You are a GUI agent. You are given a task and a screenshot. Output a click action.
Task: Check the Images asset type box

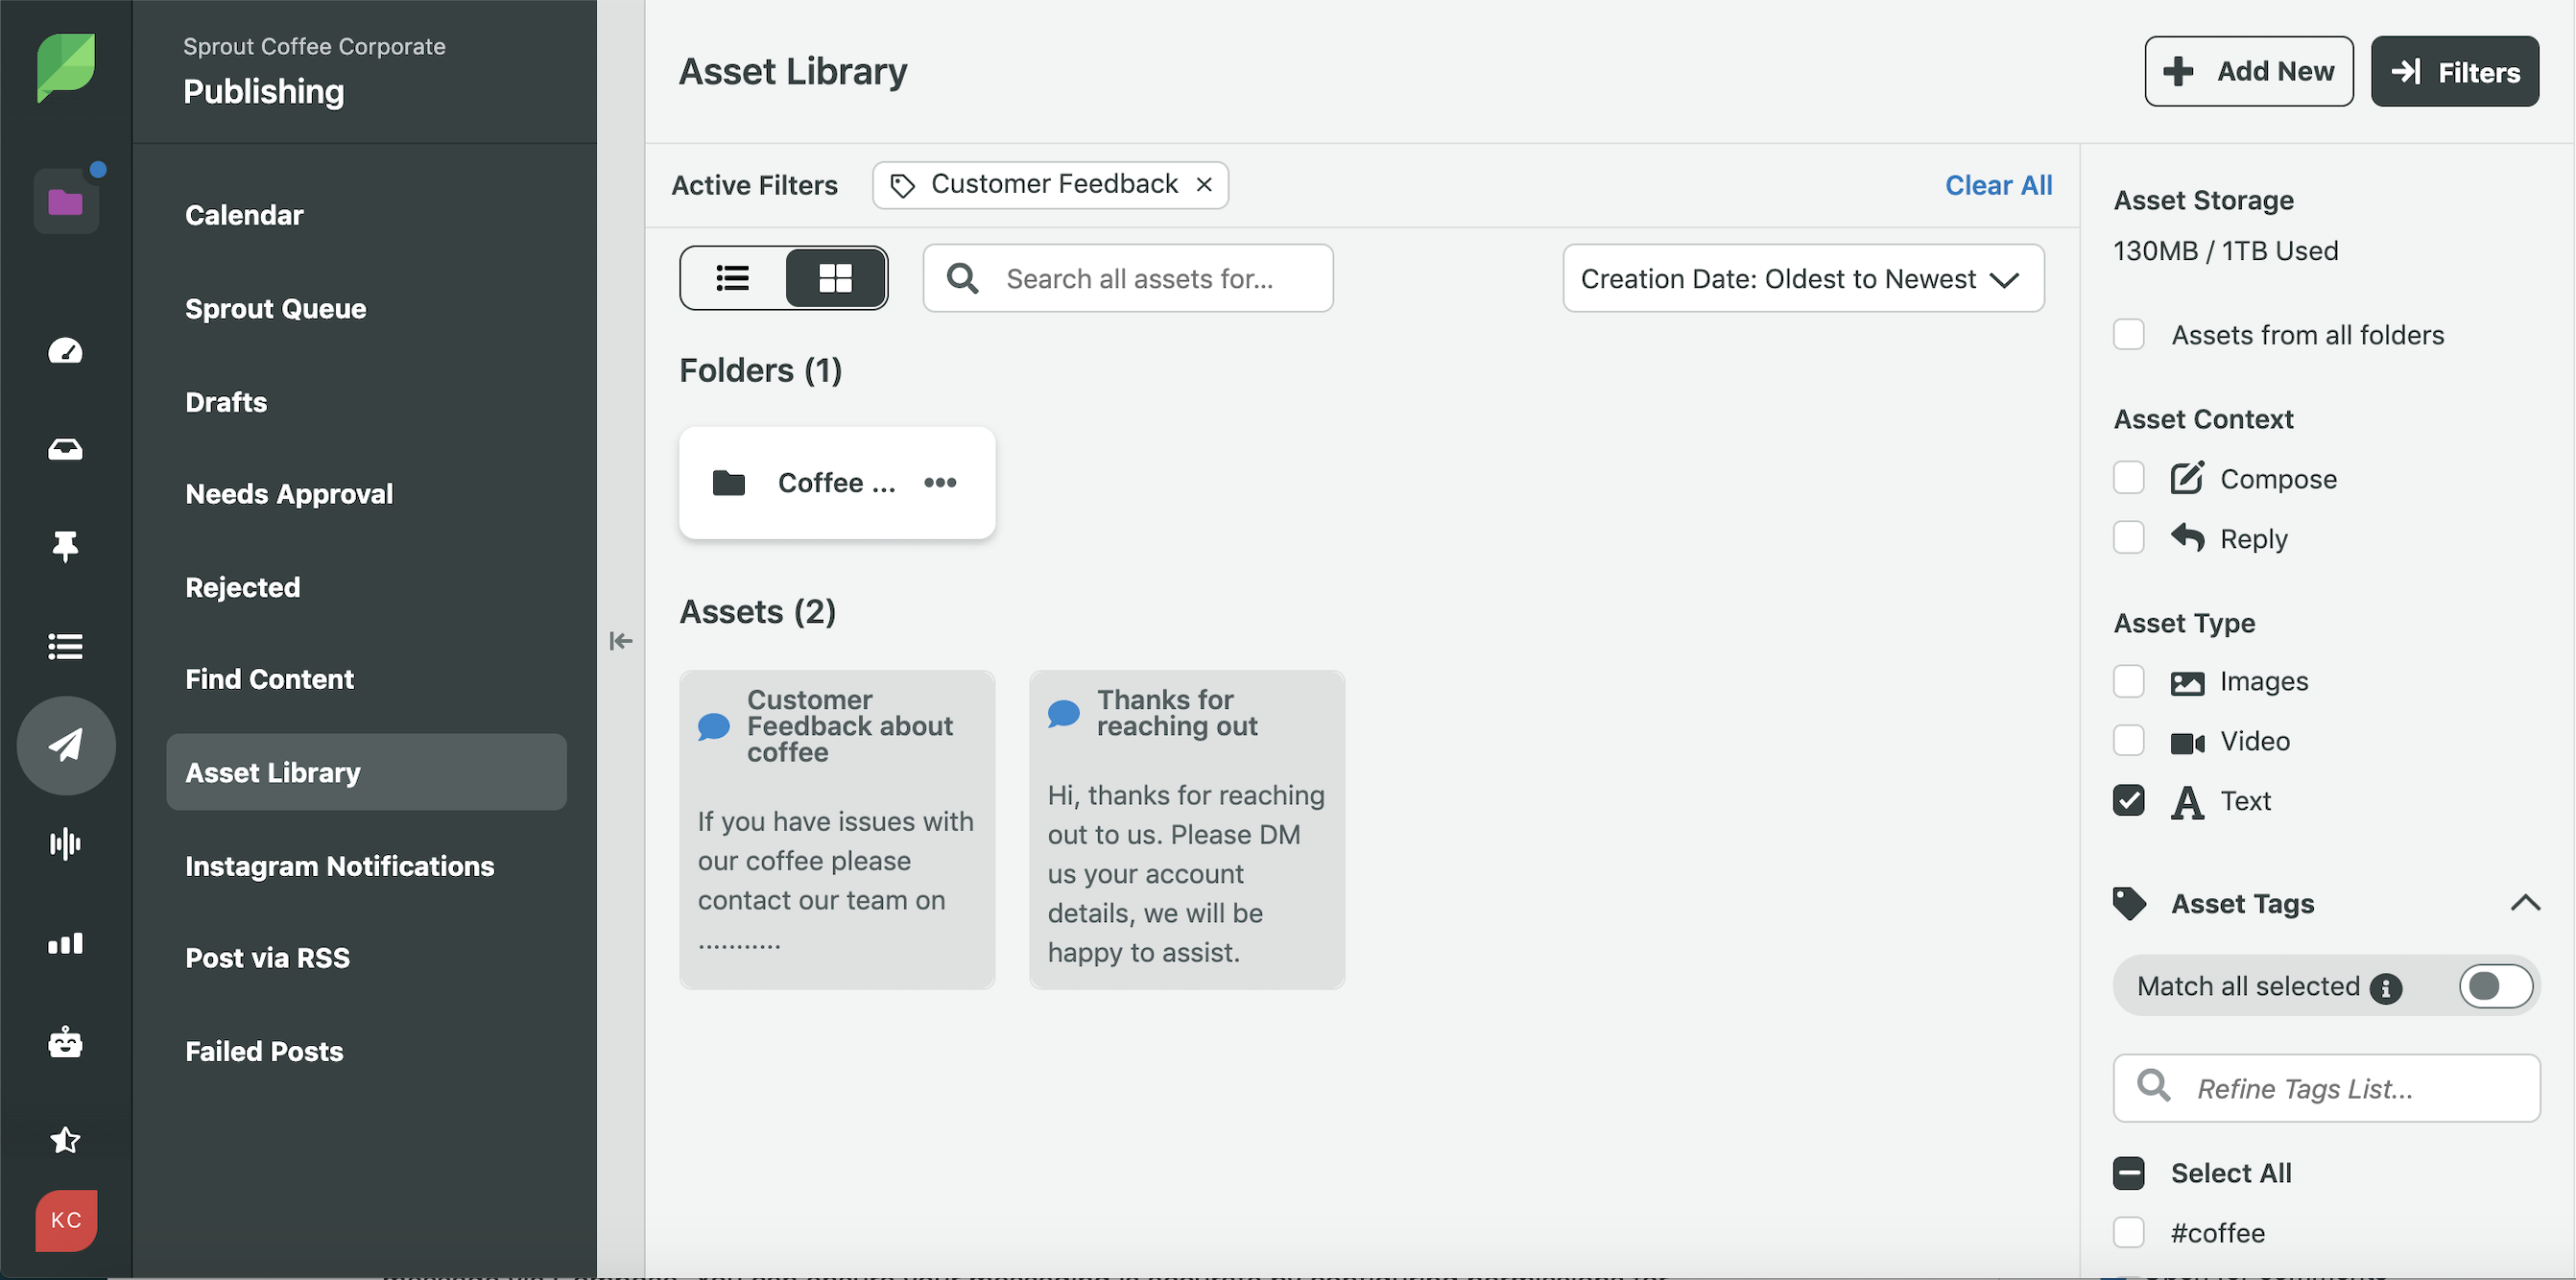[x=2129, y=682]
